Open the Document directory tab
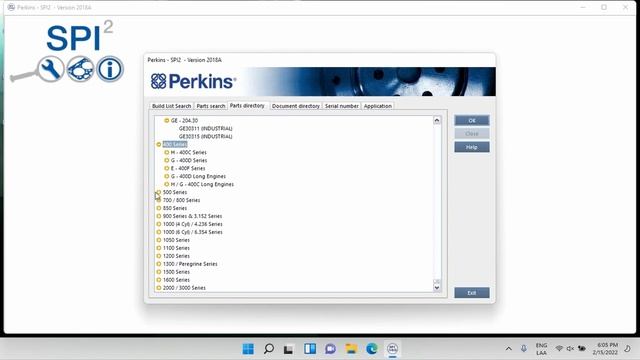This screenshot has width=640, height=360. (x=296, y=106)
